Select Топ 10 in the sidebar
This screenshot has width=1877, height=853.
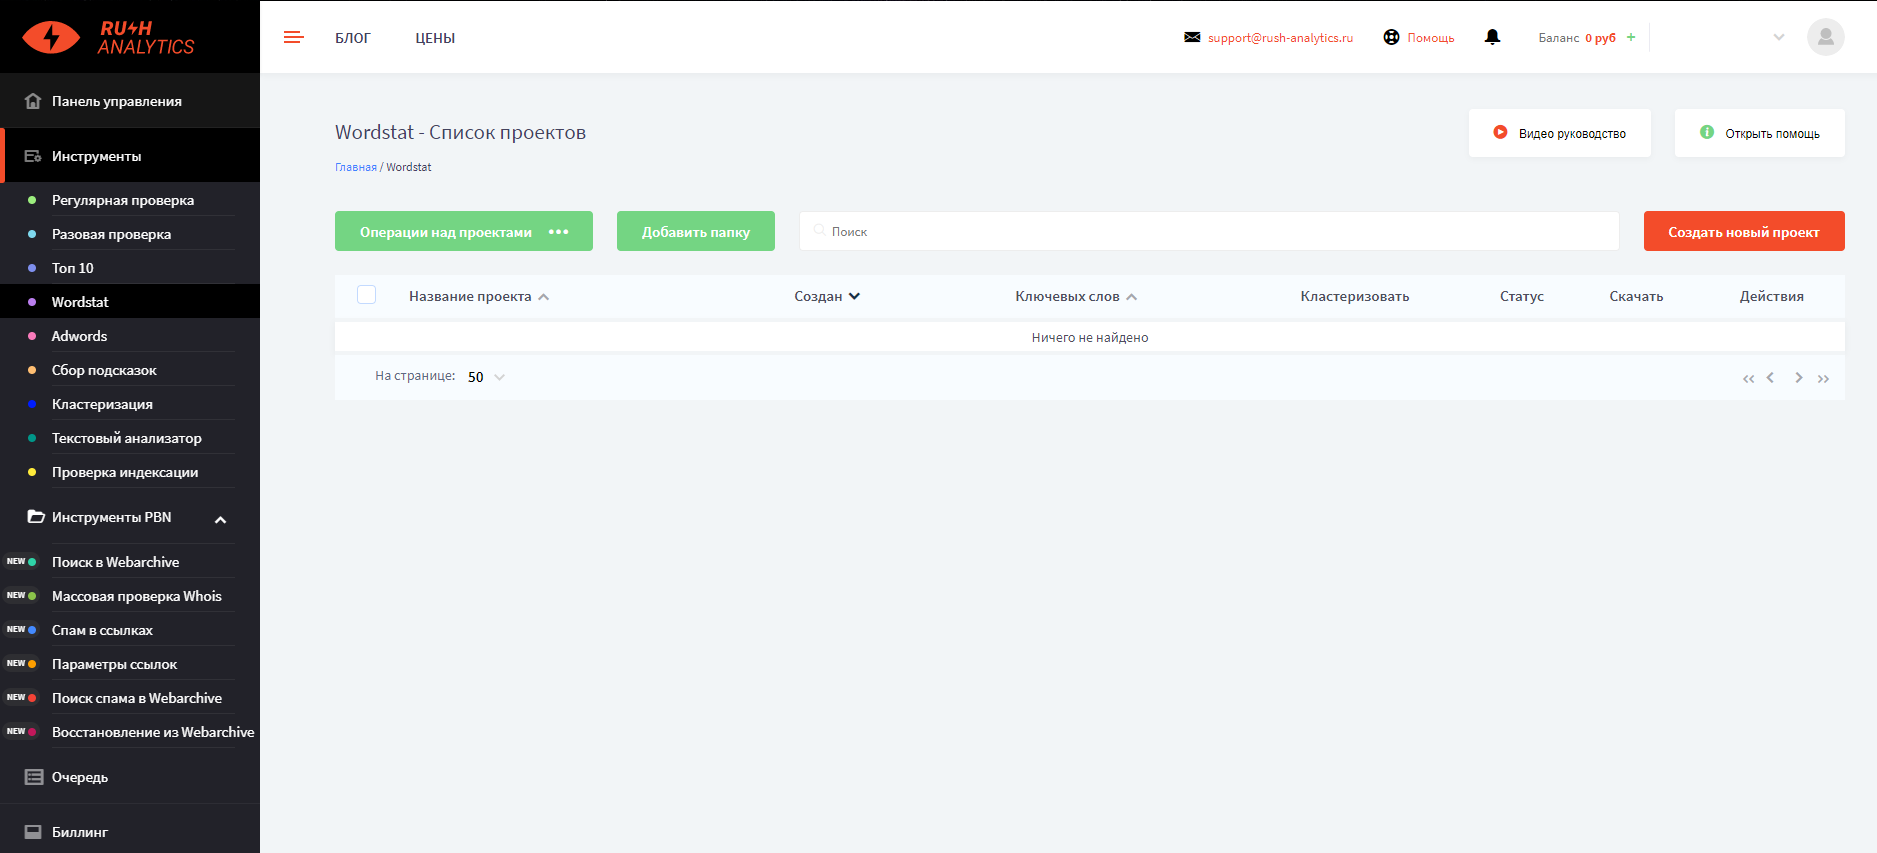click(73, 268)
